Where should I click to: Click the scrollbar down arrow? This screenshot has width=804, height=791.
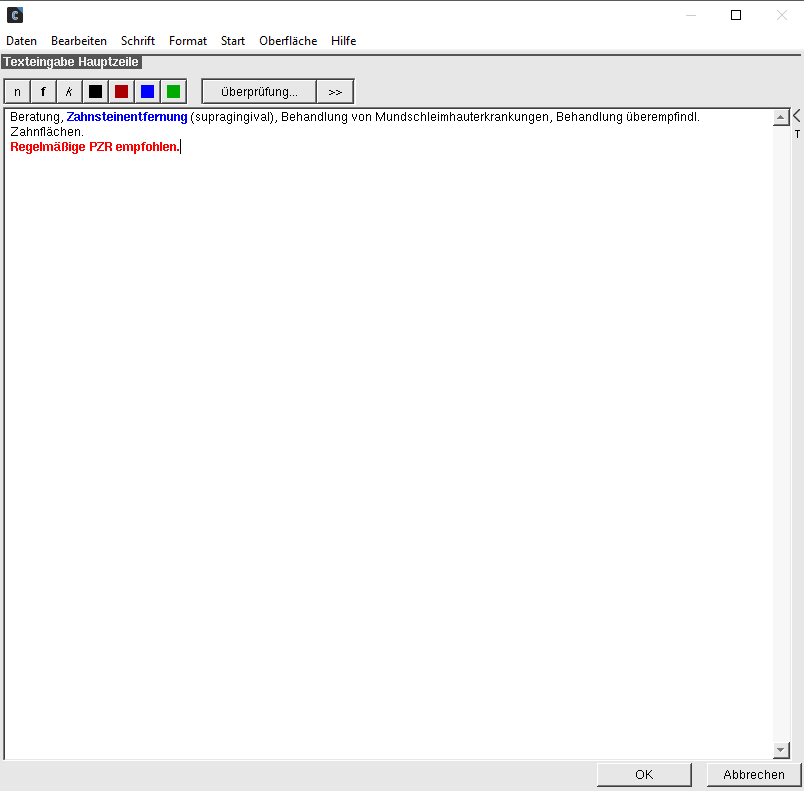point(780,750)
